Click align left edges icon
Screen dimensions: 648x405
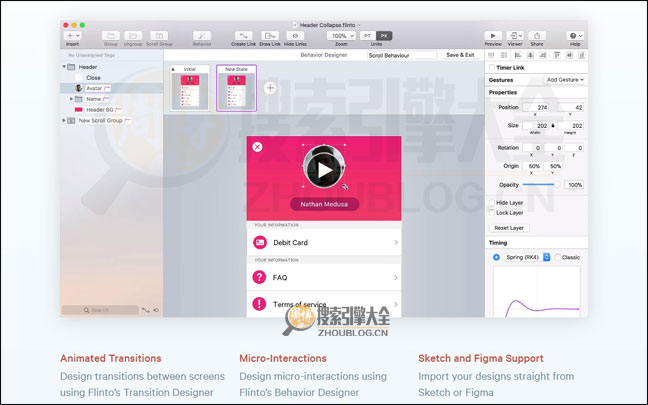tap(518, 55)
